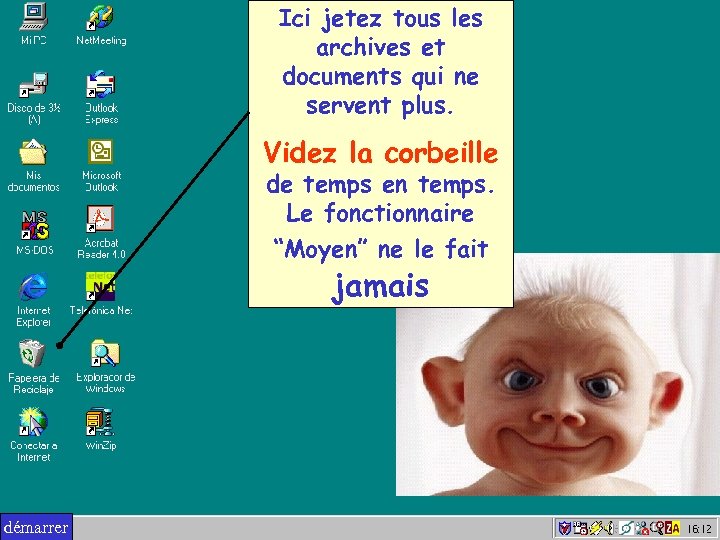
Task: Open the démarrer start button
Action: coord(36,527)
